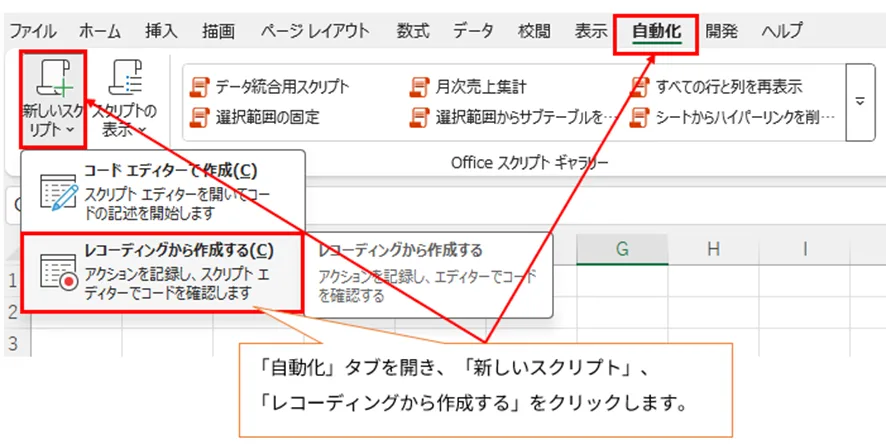
Task: Open the ファイル tab
Action: (33, 31)
